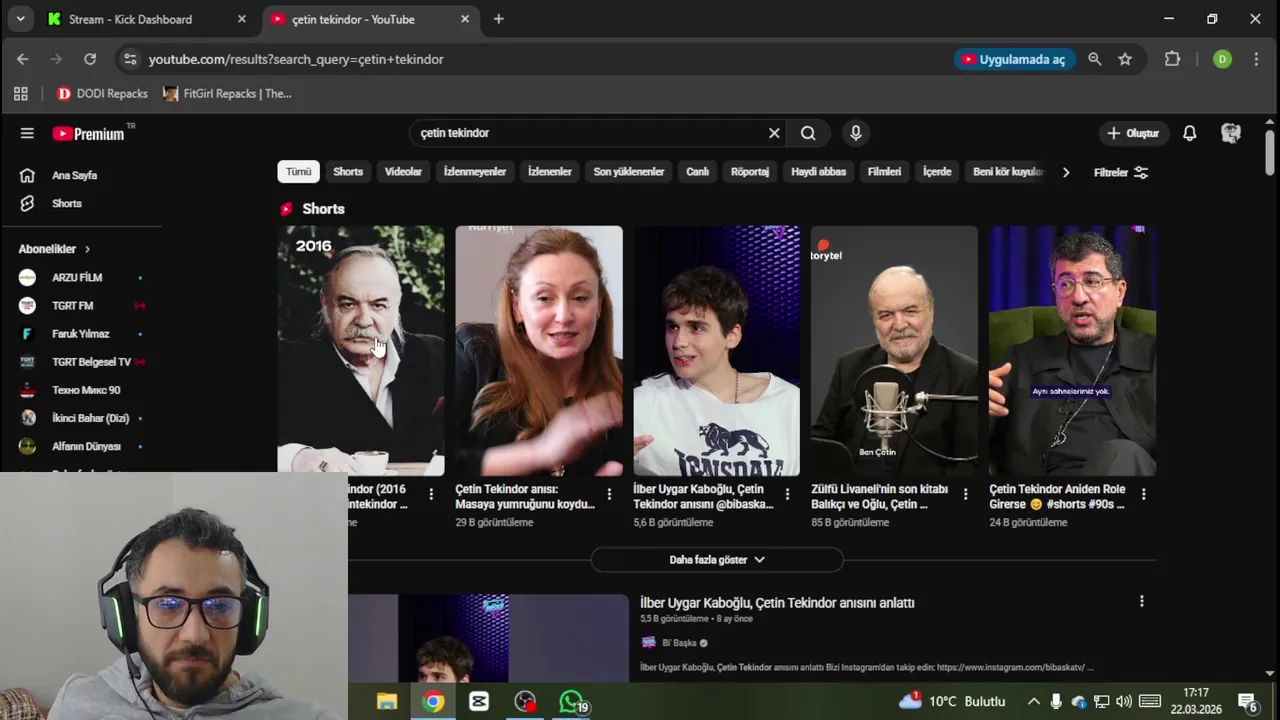Open the Storytel Zülfü Livaneli short thumbnail

(894, 350)
